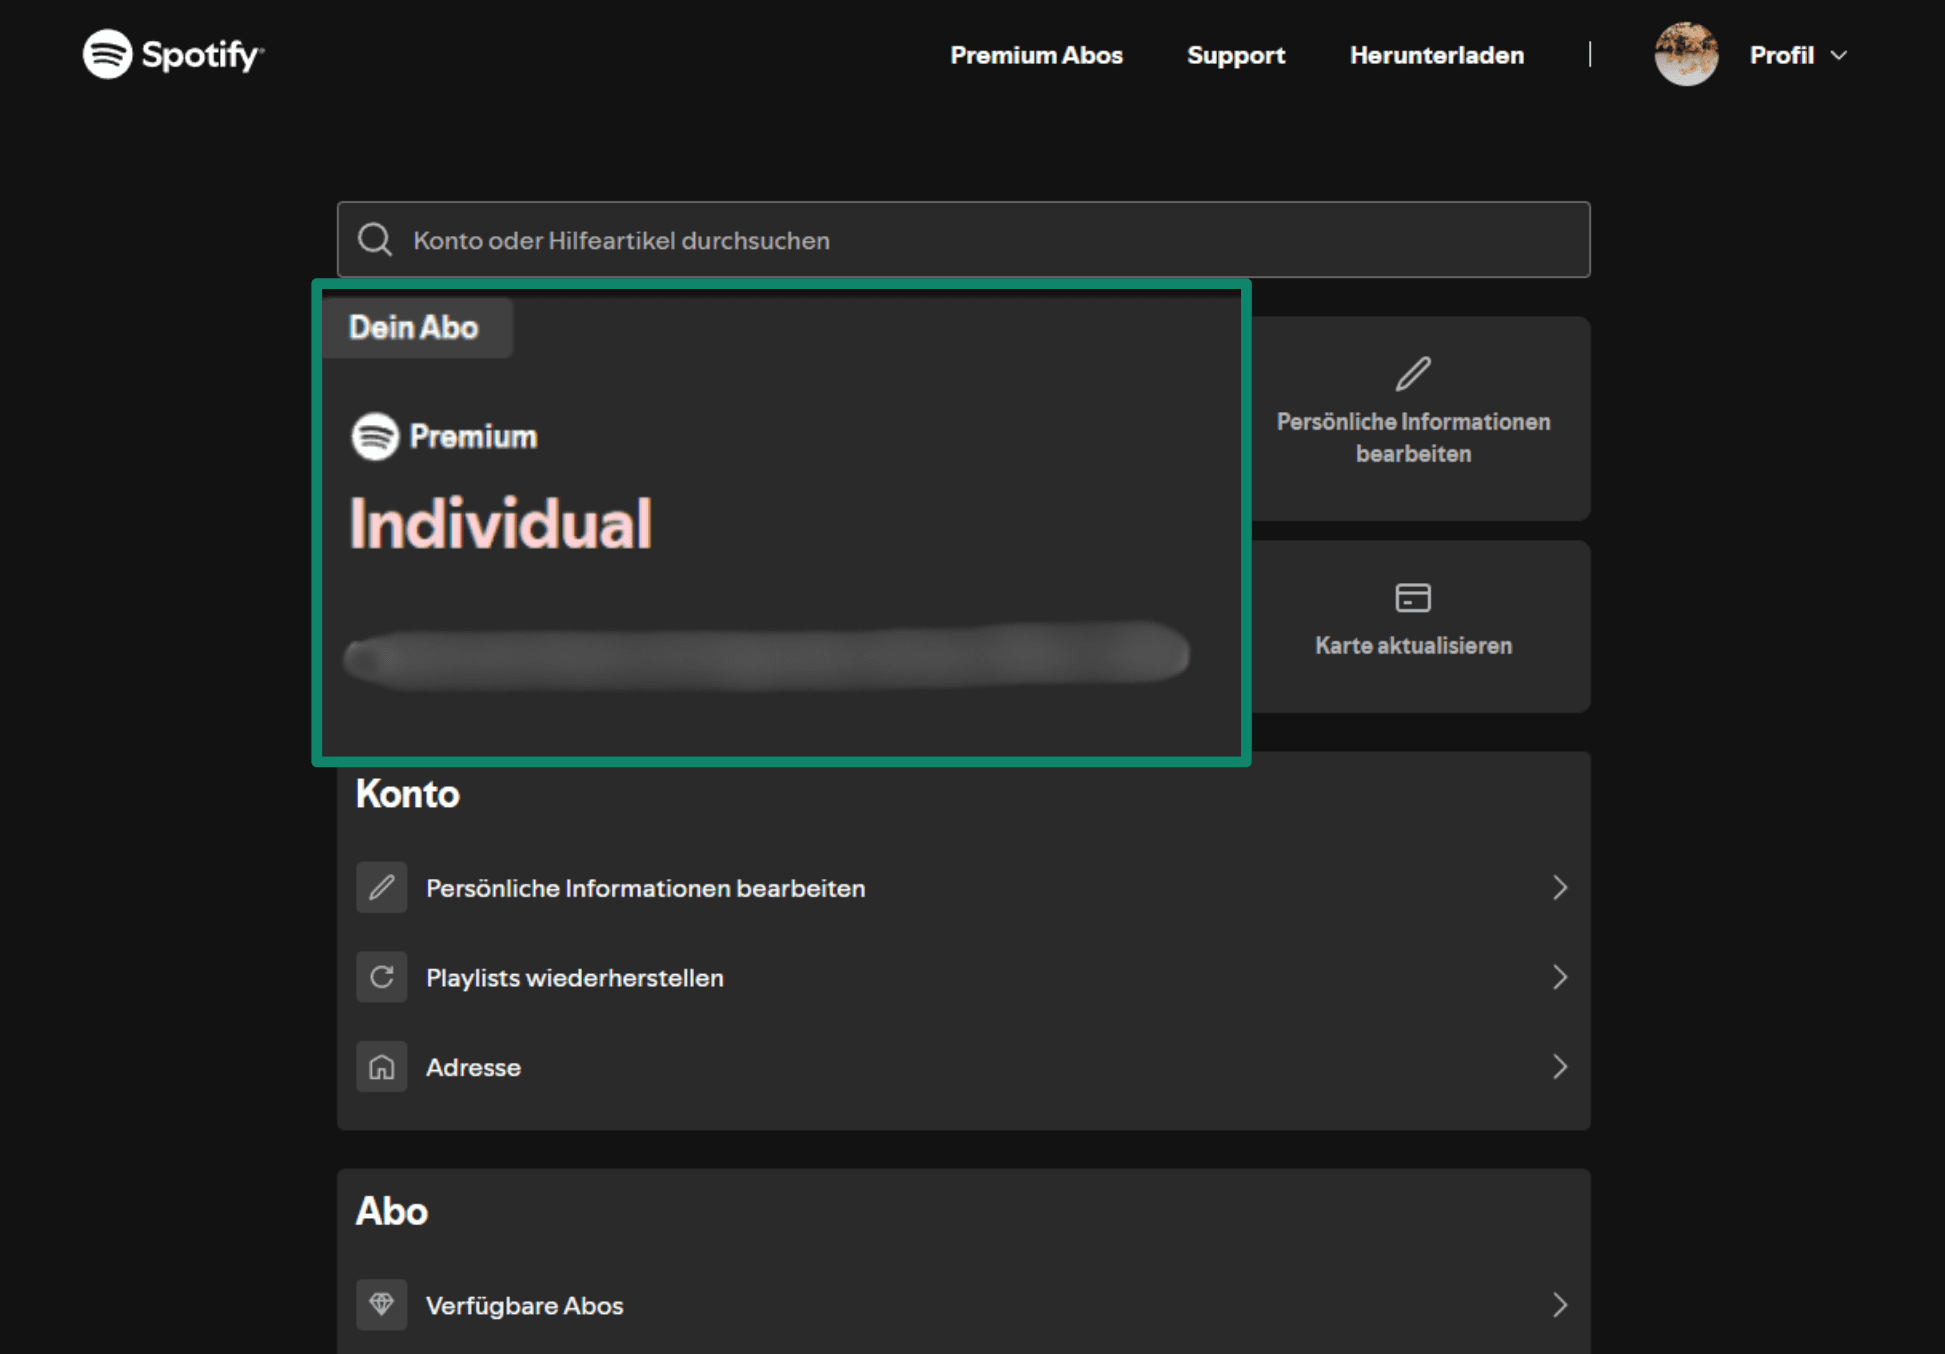The image size is (1945, 1354).
Task: Open the Premium Abos menu item
Action: (x=1036, y=55)
